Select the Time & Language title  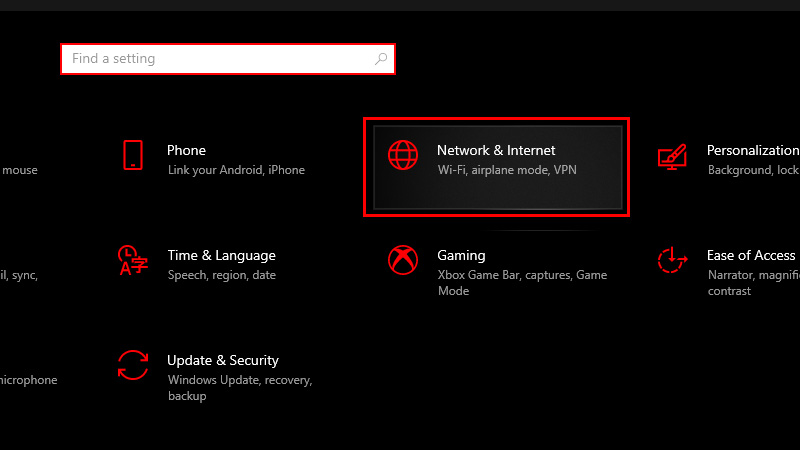tap(221, 255)
